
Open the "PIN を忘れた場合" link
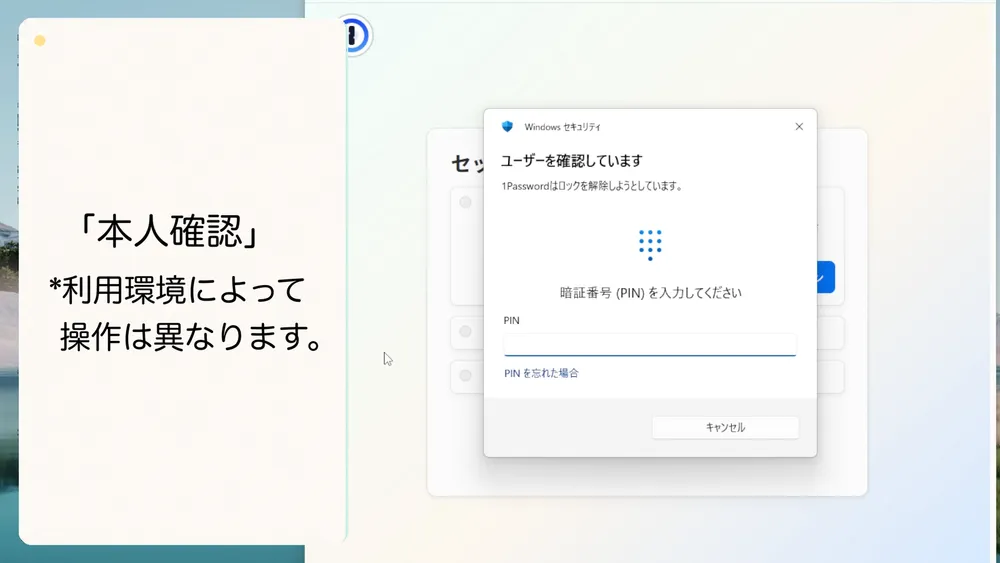541,373
